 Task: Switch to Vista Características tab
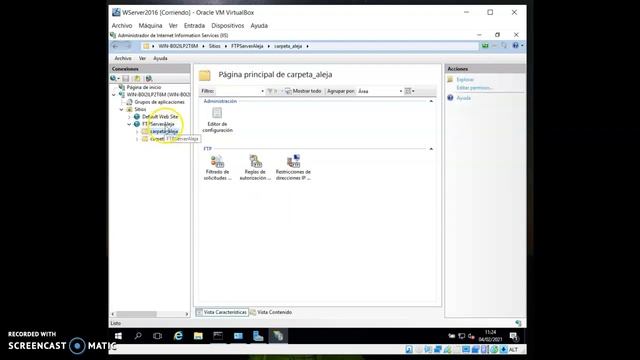(x=222, y=312)
